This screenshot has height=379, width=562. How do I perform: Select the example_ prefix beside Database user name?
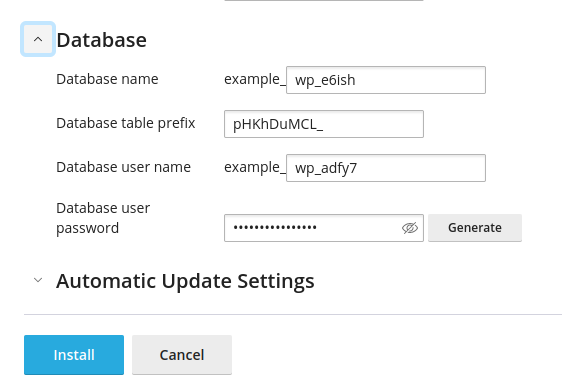point(255,167)
